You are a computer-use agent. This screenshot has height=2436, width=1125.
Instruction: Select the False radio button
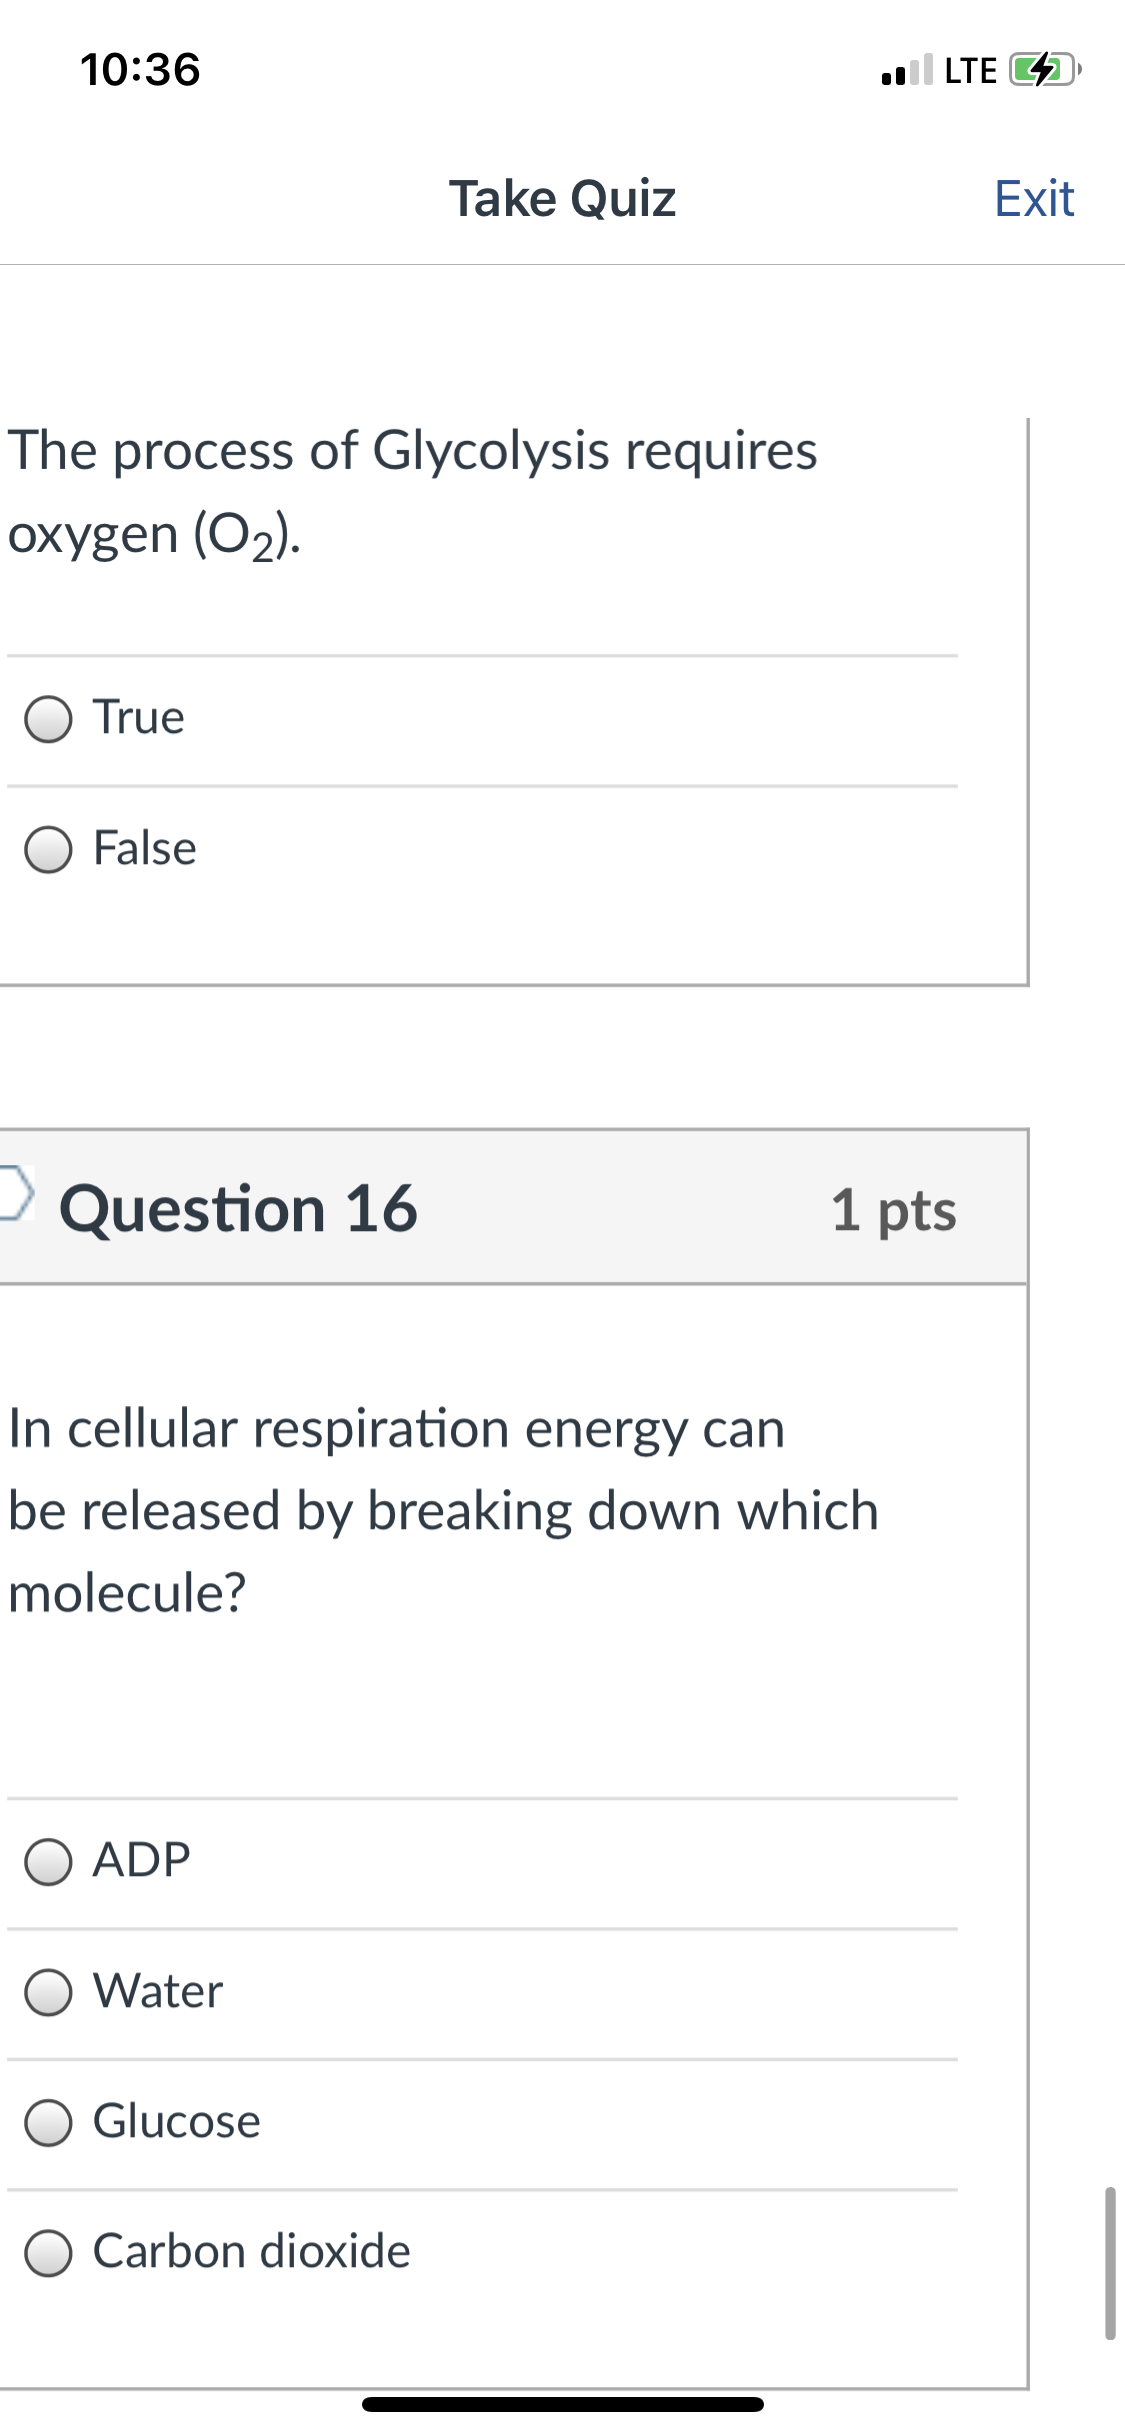click(48, 850)
